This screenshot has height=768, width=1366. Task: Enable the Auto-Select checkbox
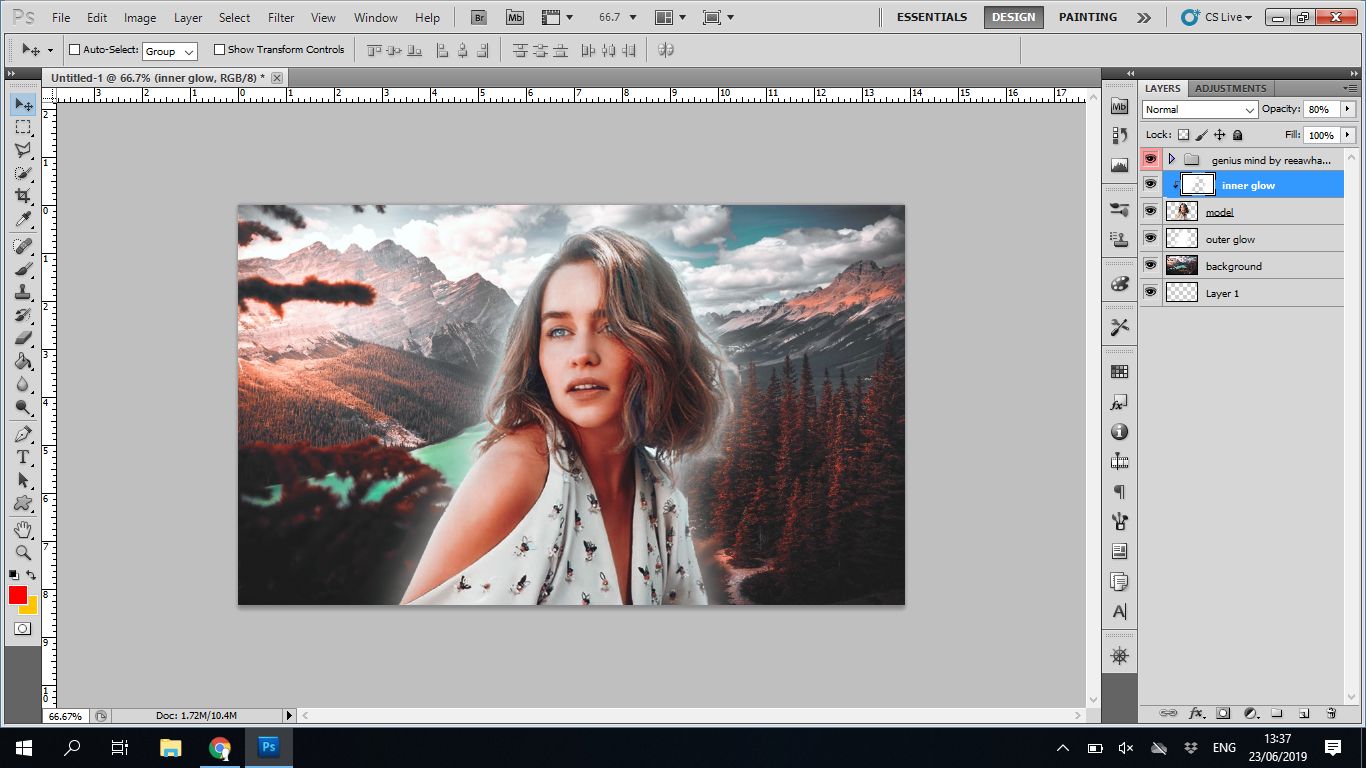click(74, 50)
